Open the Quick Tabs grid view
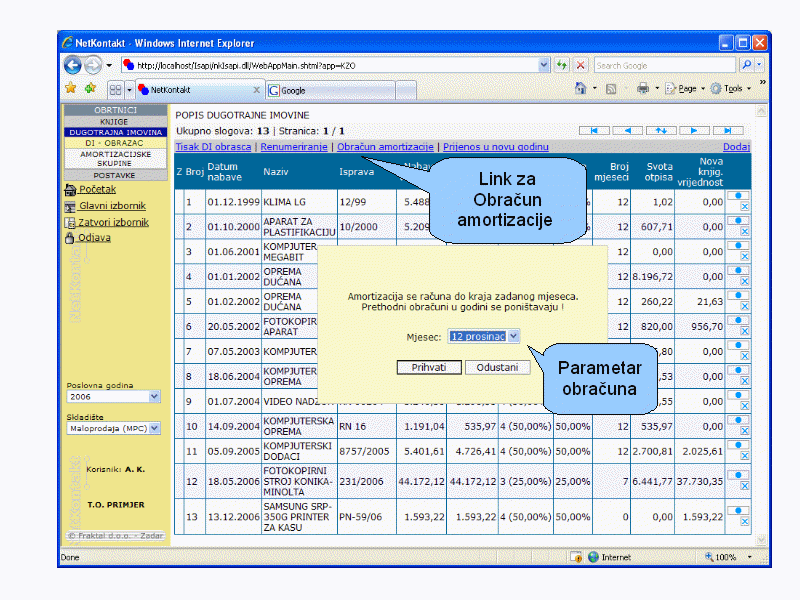Image resolution: width=800 pixels, height=600 pixels. click(x=115, y=90)
